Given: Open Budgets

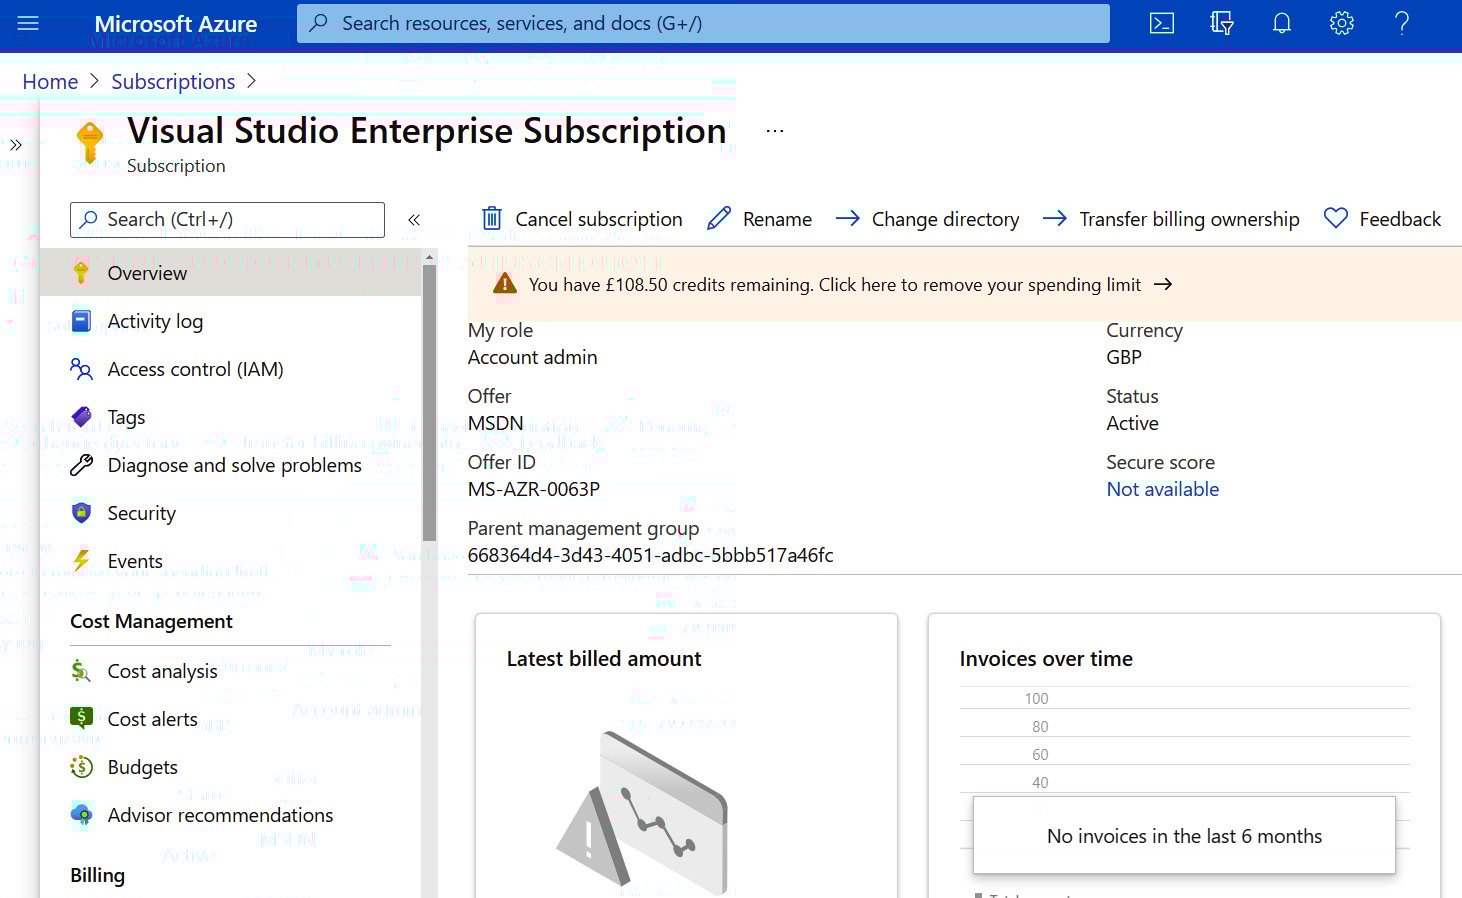Looking at the screenshot, I should pos(231,767).
